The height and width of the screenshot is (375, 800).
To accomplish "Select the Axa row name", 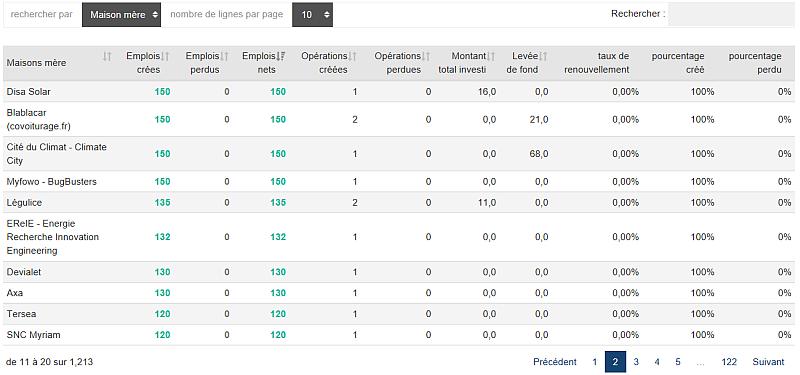I will click(x=14, y=293).
